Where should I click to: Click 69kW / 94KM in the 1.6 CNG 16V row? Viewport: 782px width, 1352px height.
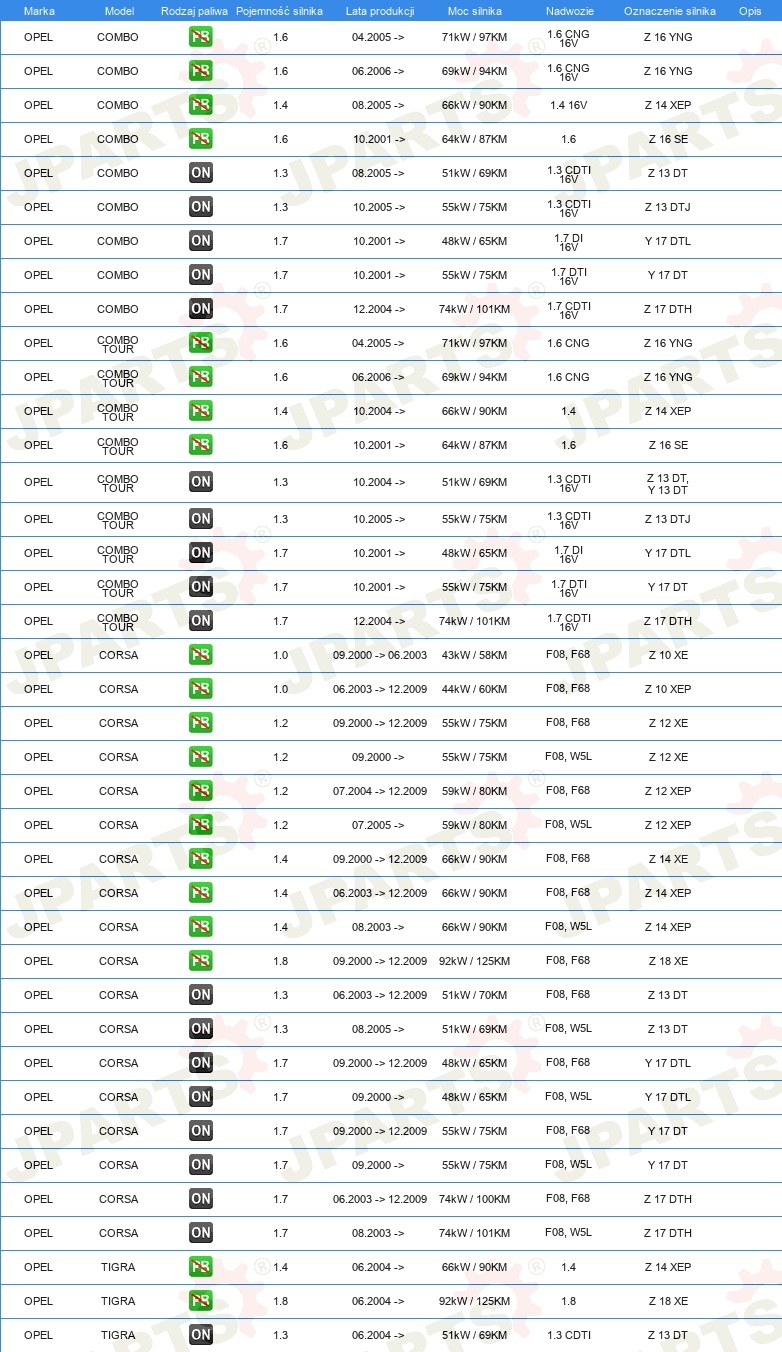pos(475,71)
